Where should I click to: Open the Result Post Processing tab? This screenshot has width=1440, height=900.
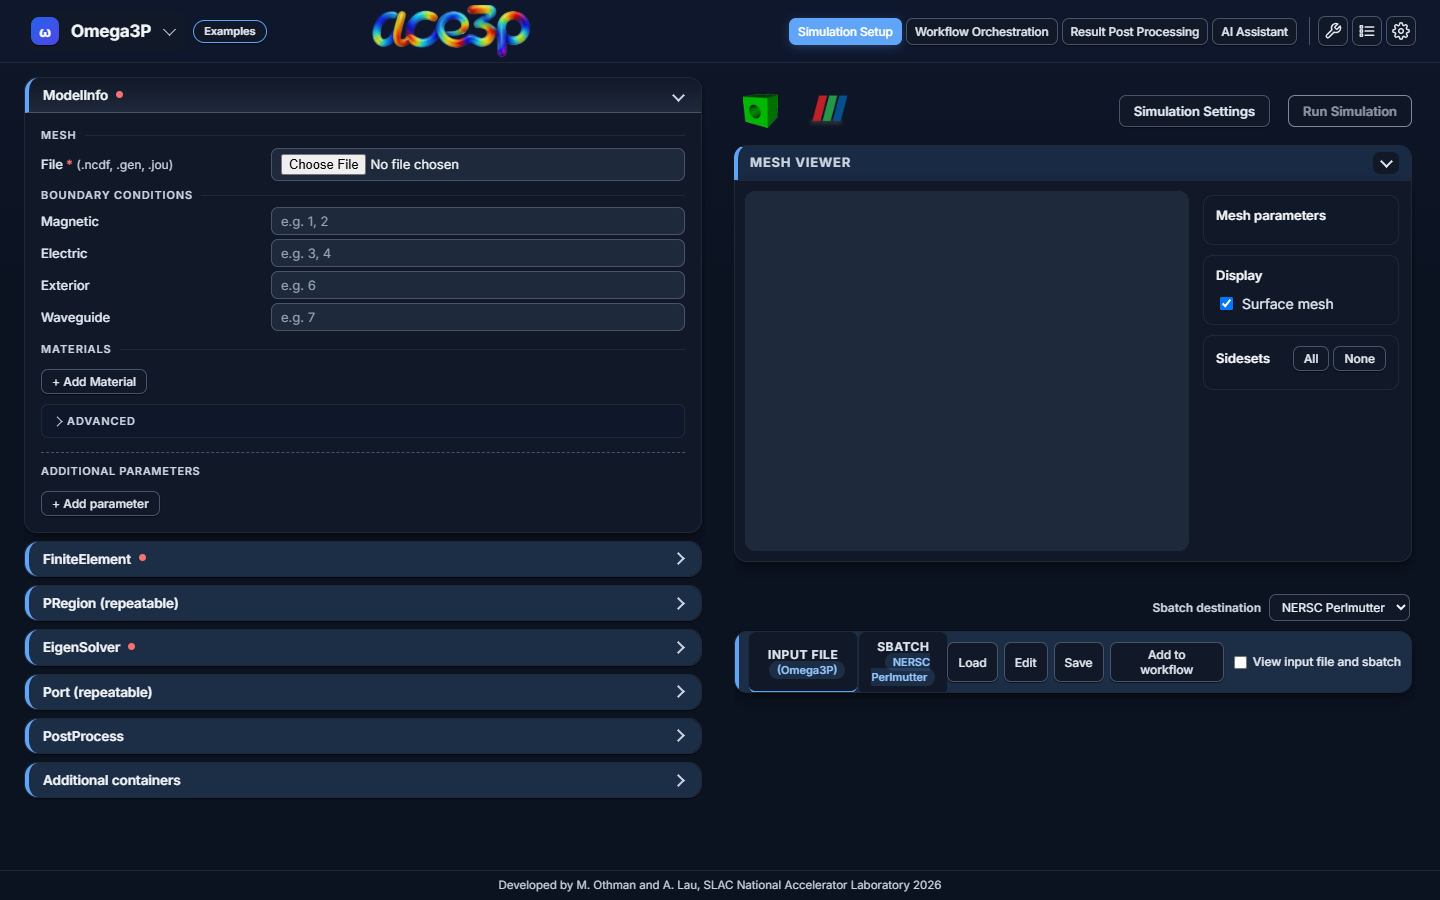tap(1134, 32)
